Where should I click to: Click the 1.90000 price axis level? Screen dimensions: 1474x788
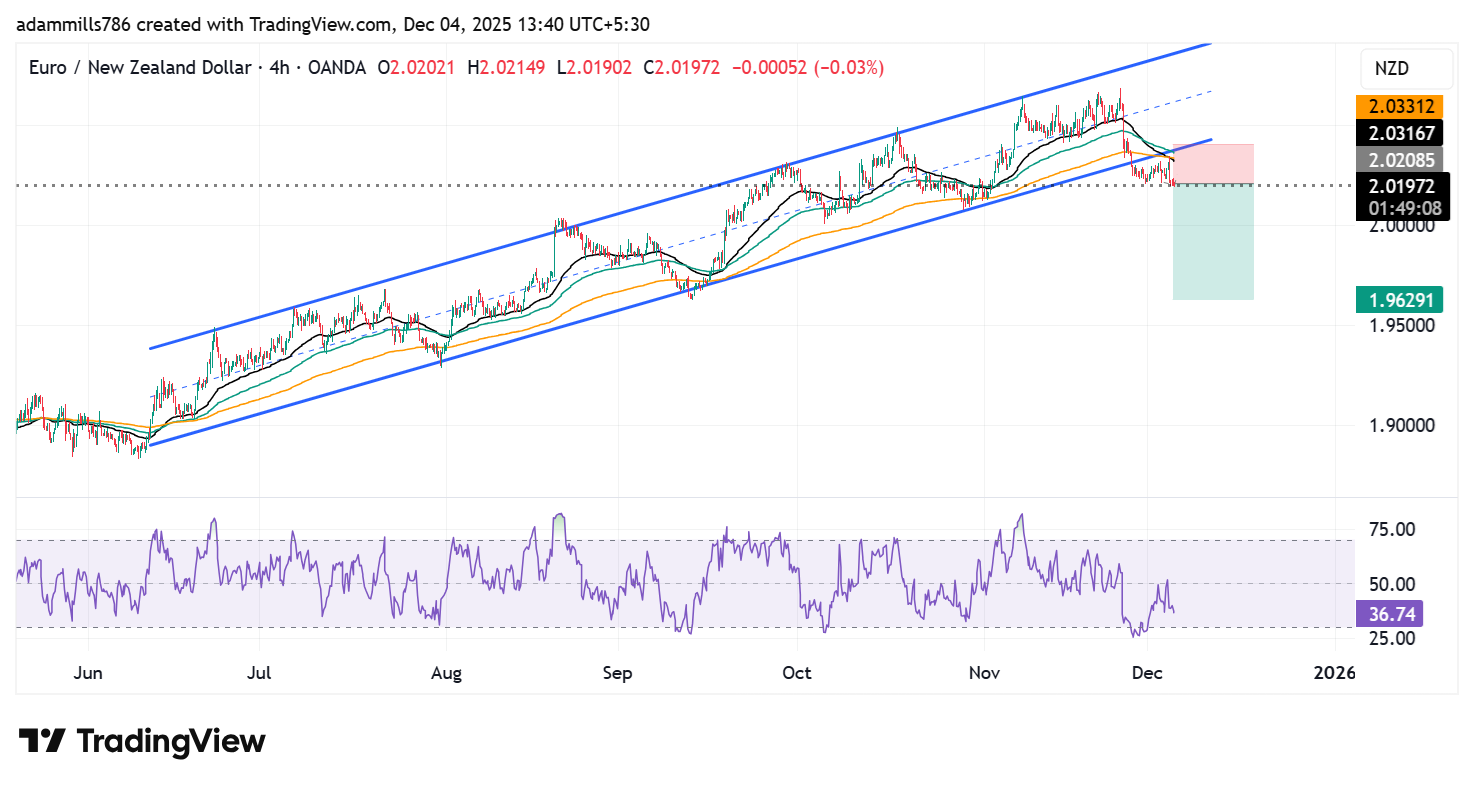1399,425
